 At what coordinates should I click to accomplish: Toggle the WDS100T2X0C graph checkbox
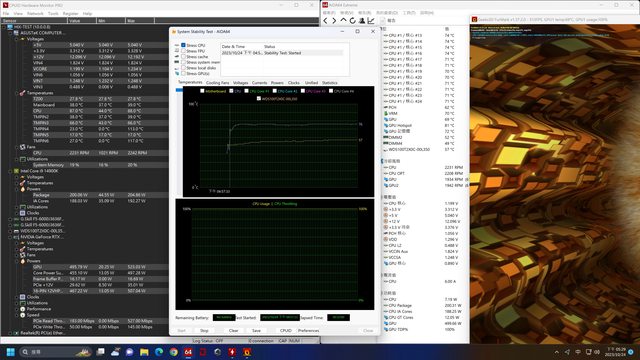(x=259, y=98)
